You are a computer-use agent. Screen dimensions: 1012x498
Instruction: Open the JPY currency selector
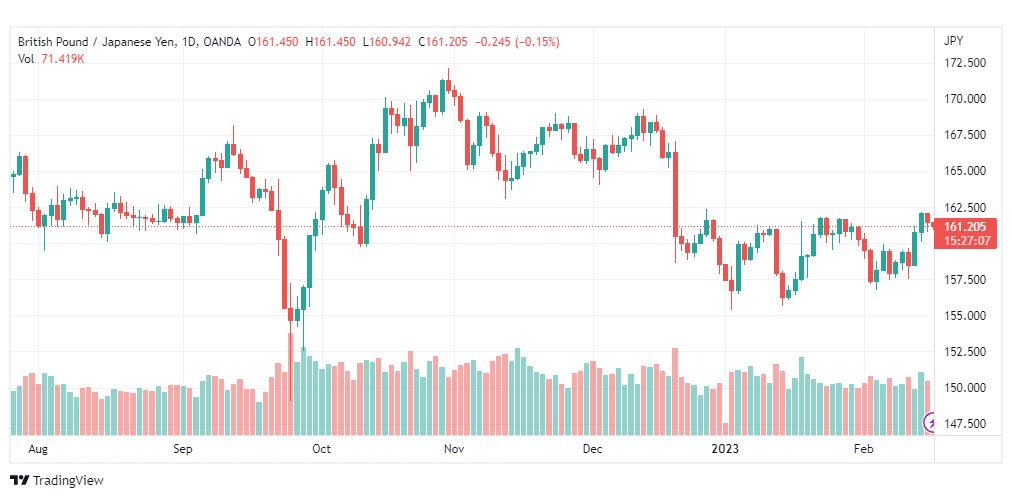coord(954,41)
